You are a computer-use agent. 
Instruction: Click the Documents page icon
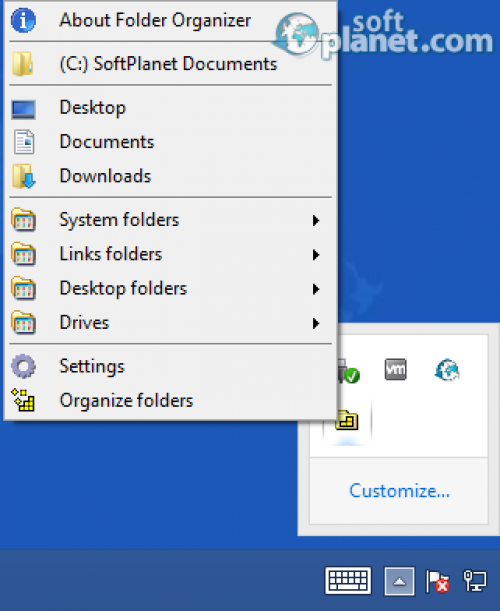[x=24, y=142]
